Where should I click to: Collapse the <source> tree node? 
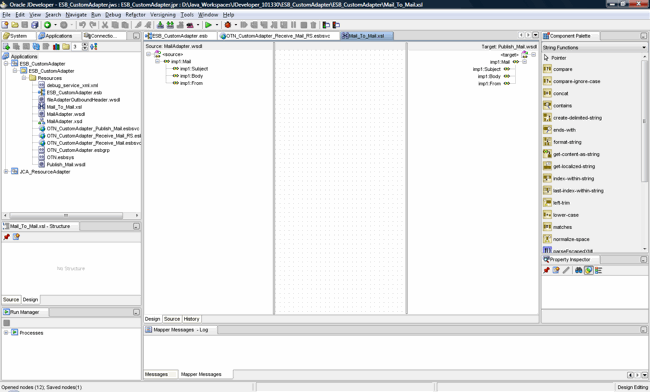148,54
